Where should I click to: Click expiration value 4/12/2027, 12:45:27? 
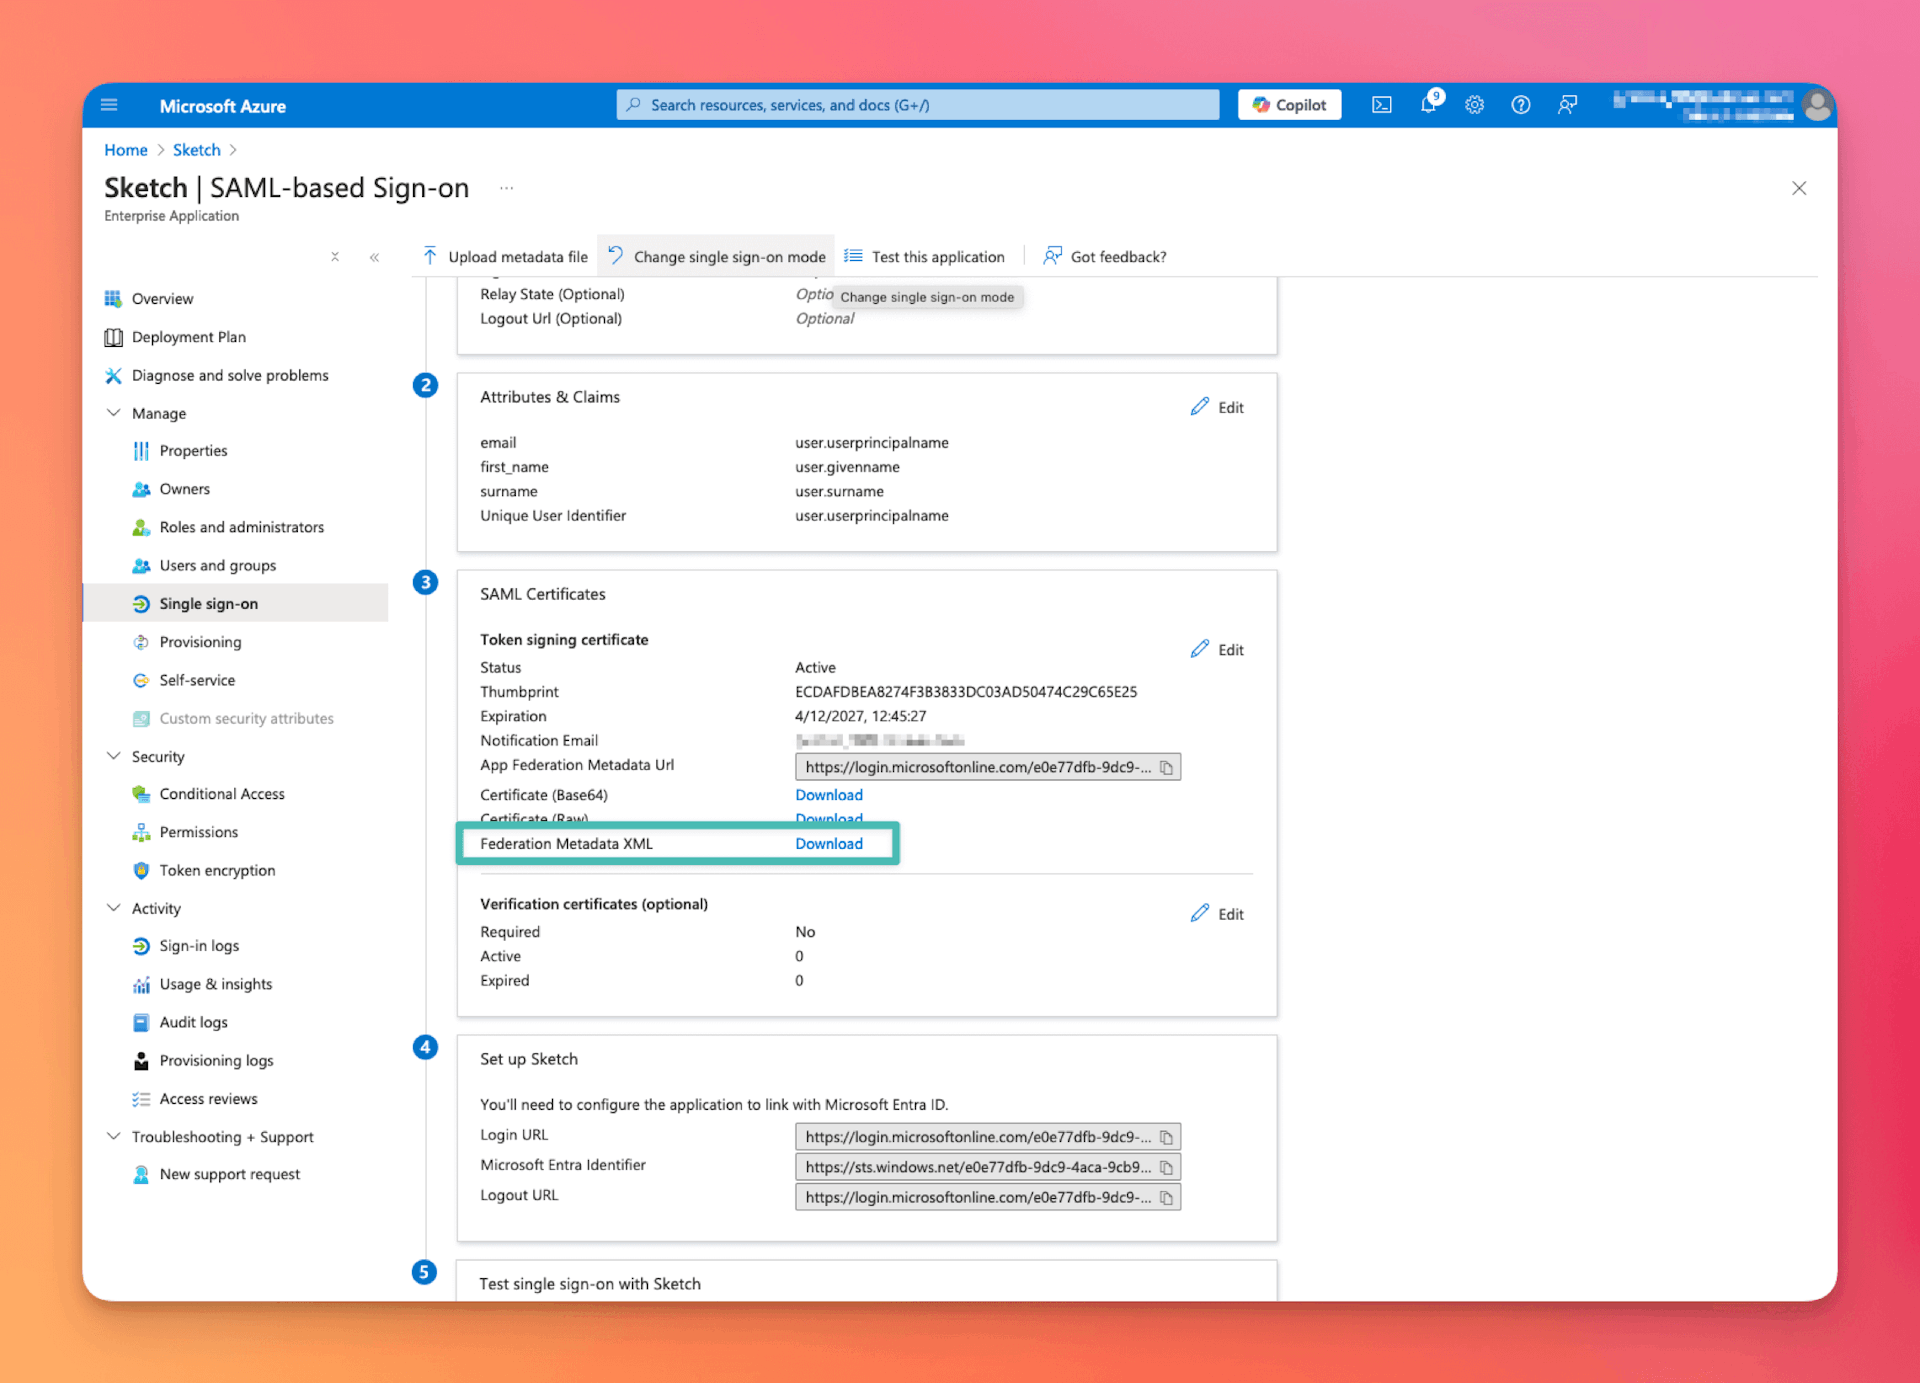coord(861,716)
